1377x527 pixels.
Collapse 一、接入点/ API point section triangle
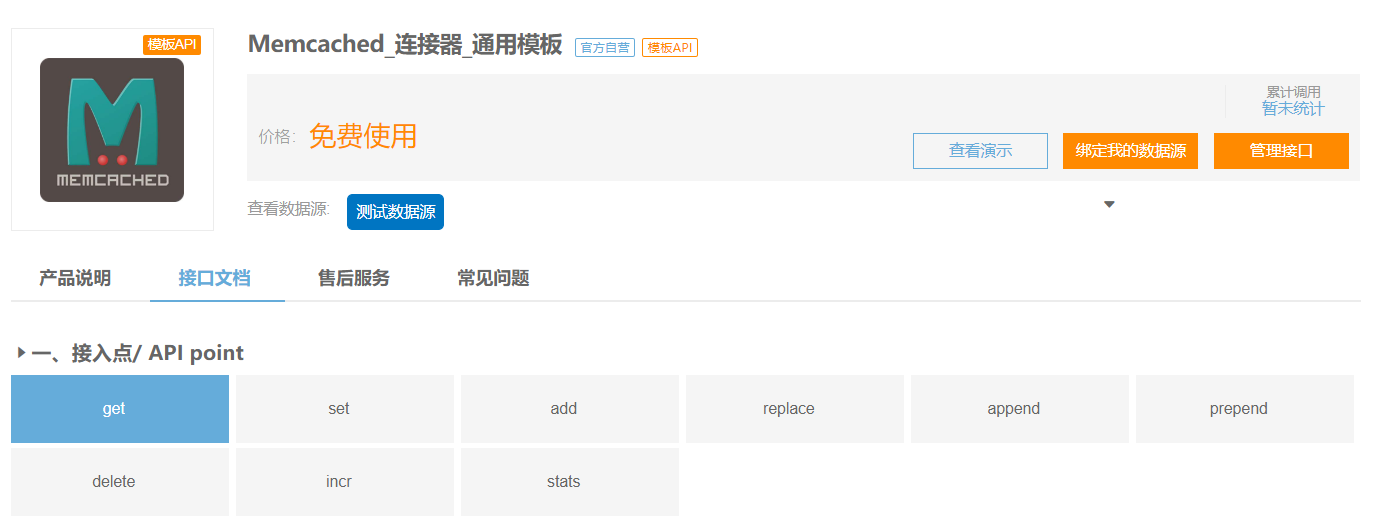22,353
